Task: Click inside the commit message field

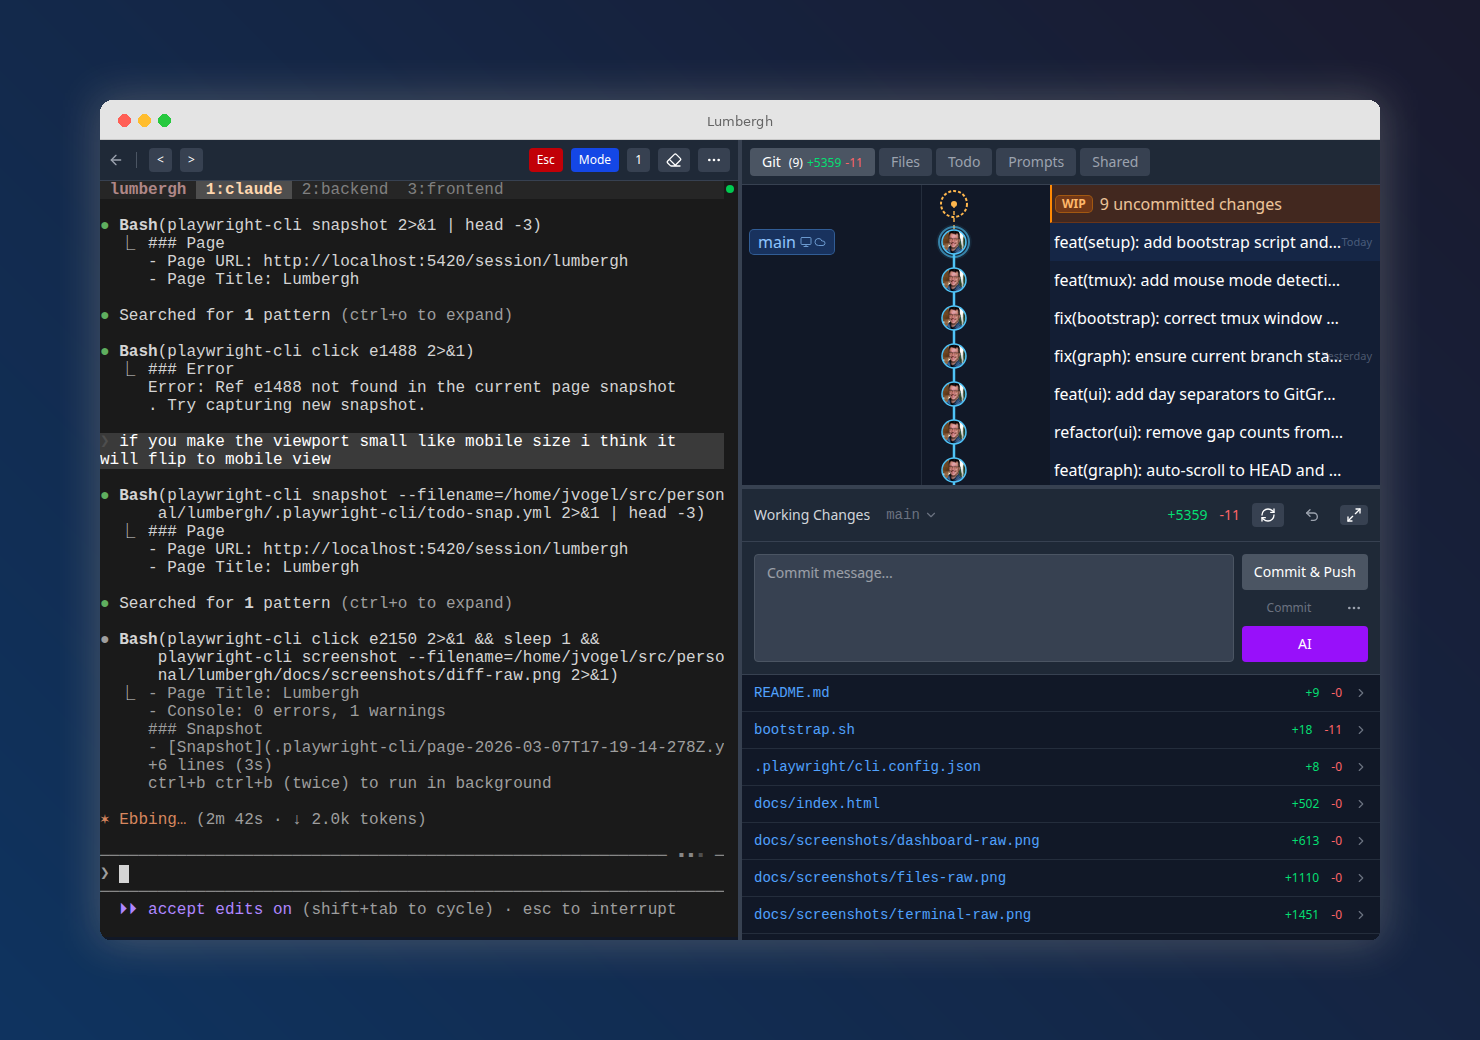Action: pyautogui.click(x=992, y=607)
